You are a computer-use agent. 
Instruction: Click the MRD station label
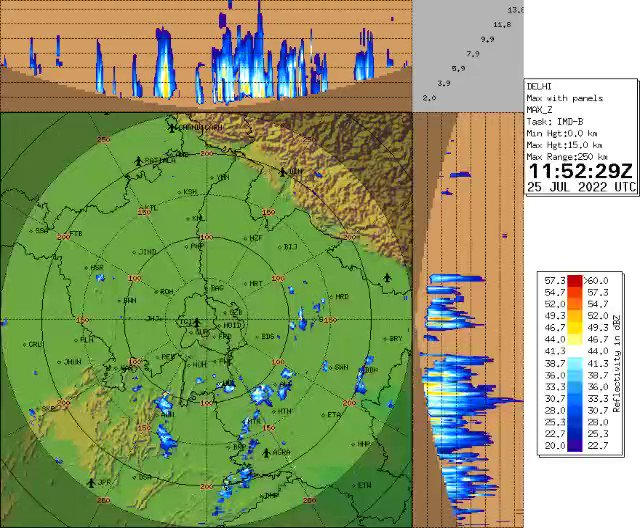click(342, 297)
